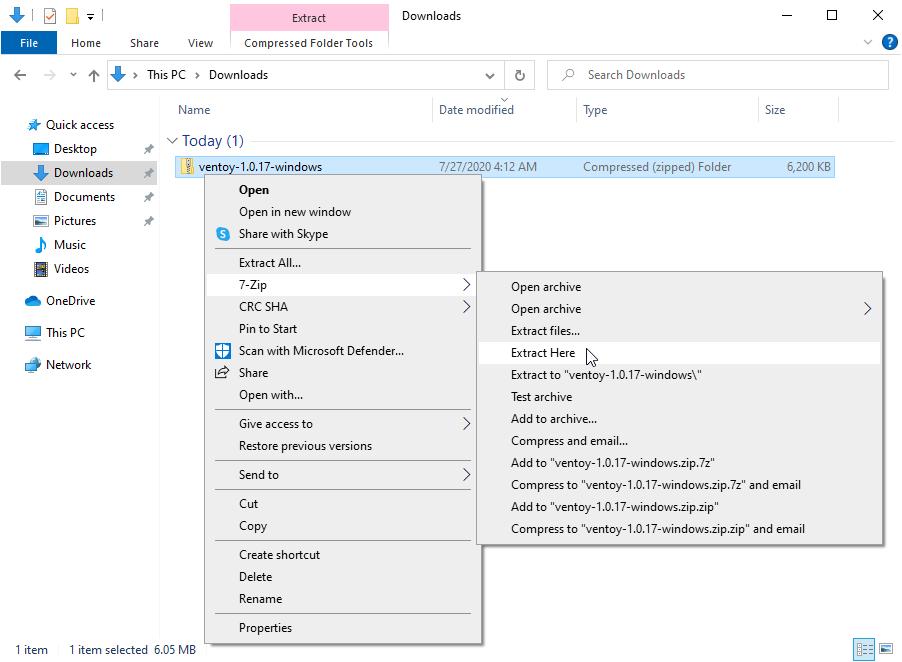
Task: Switch to details view in the status bar
Action: 866,649
